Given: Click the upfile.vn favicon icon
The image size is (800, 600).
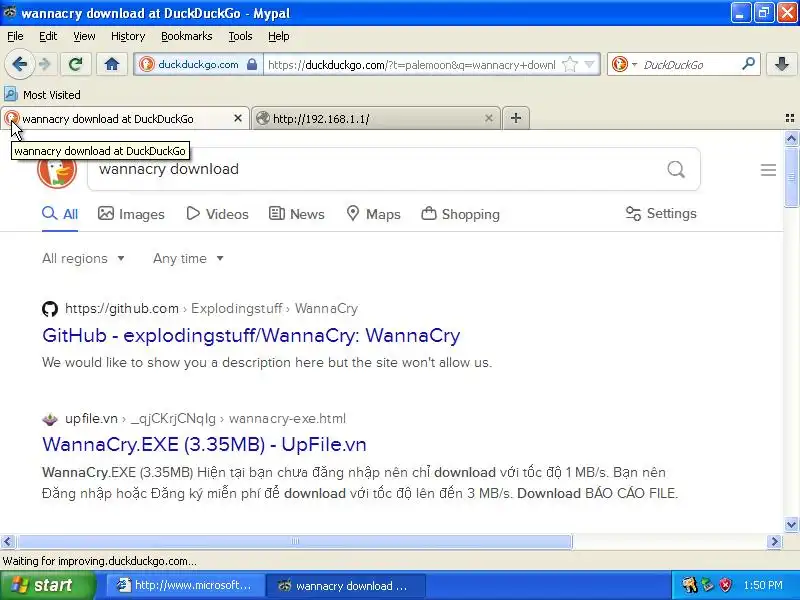Looking at the screenshot, I should pyautogui.click(x=50, y=419).
